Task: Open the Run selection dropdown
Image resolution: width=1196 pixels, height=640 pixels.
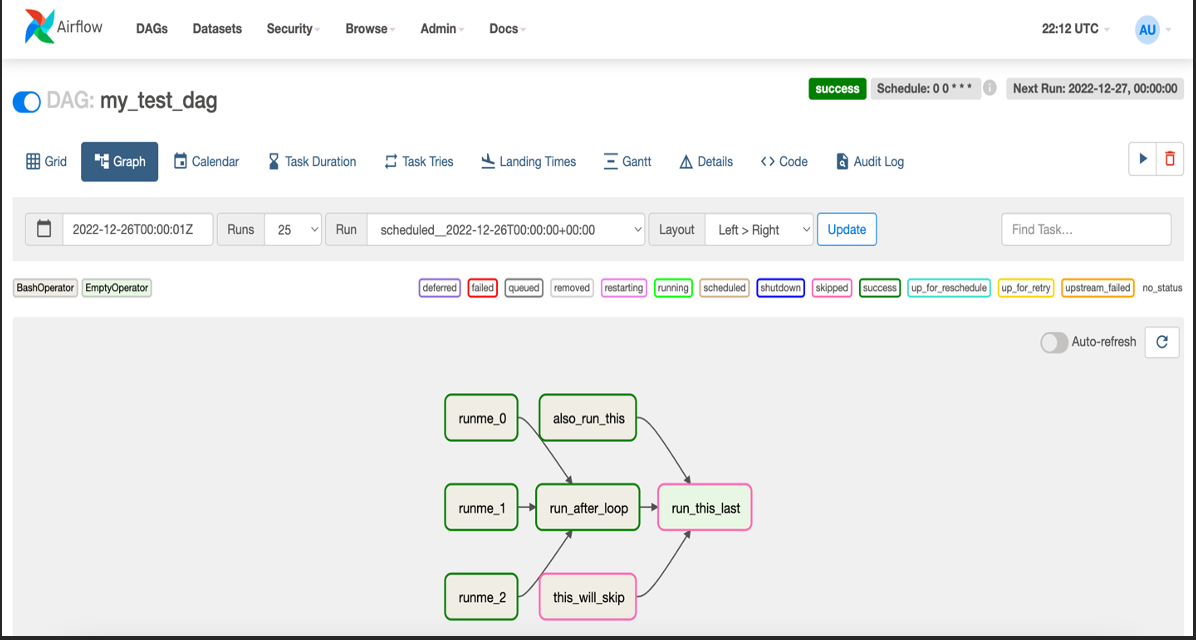Action: (x=508, y=228)
